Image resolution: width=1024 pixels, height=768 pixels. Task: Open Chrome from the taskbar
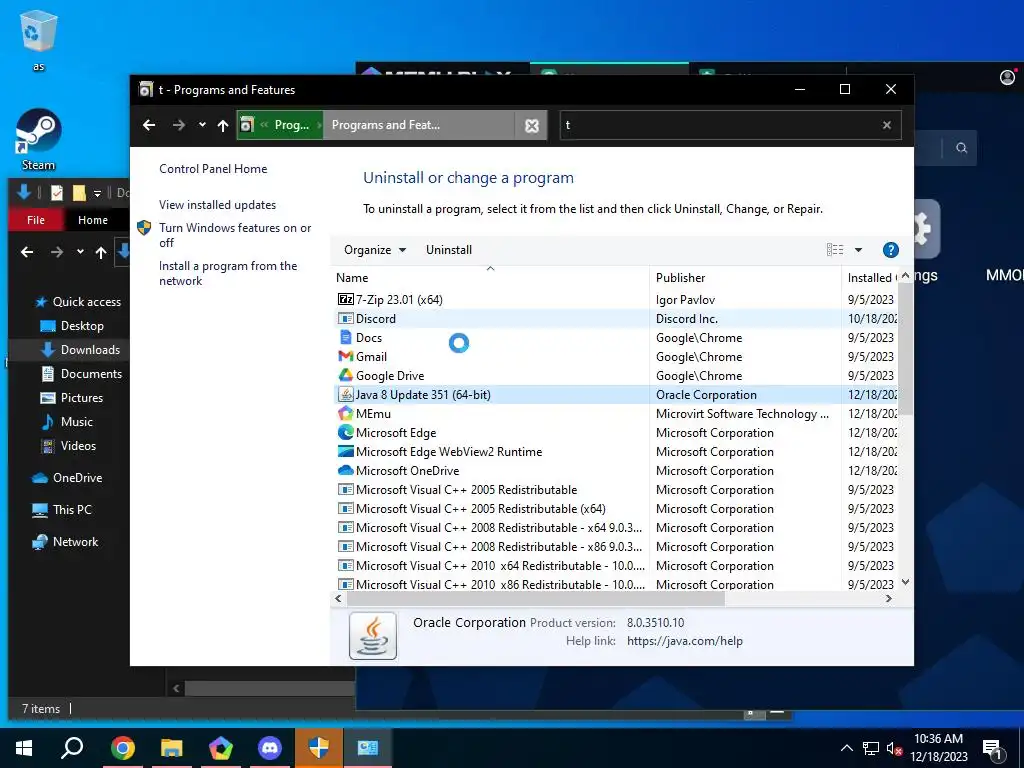click(x=122, y=748)
